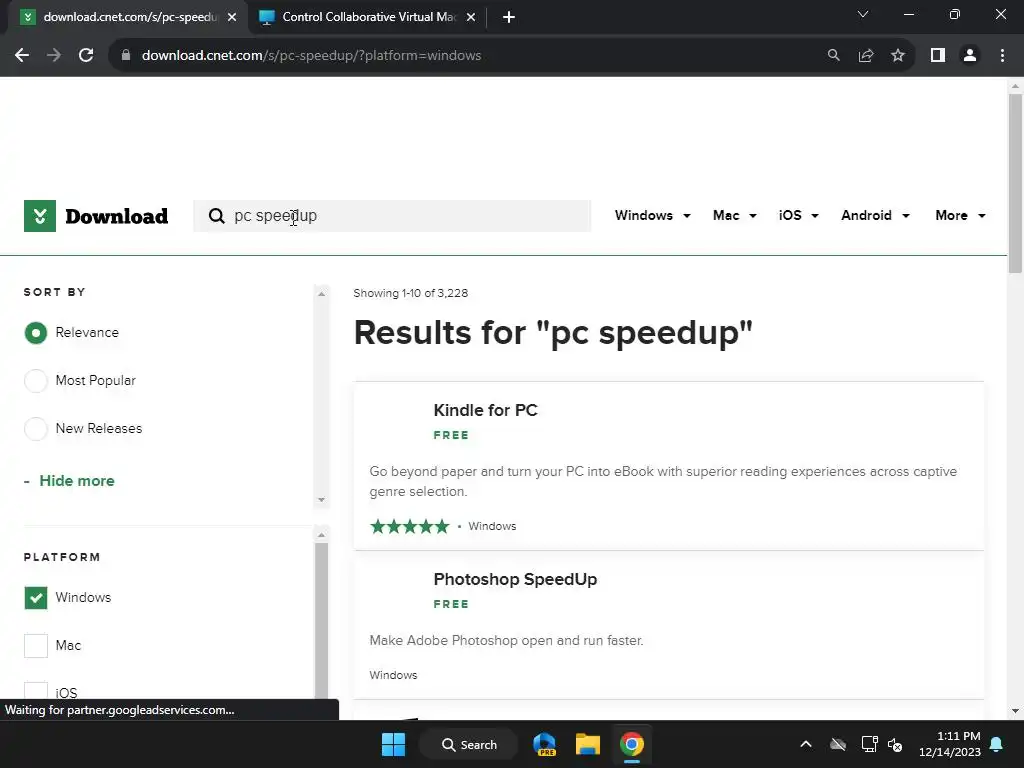Sort results by New Releases
Image resolution: width=1024 pixels, height=768 pixels.
click(35, 429)
